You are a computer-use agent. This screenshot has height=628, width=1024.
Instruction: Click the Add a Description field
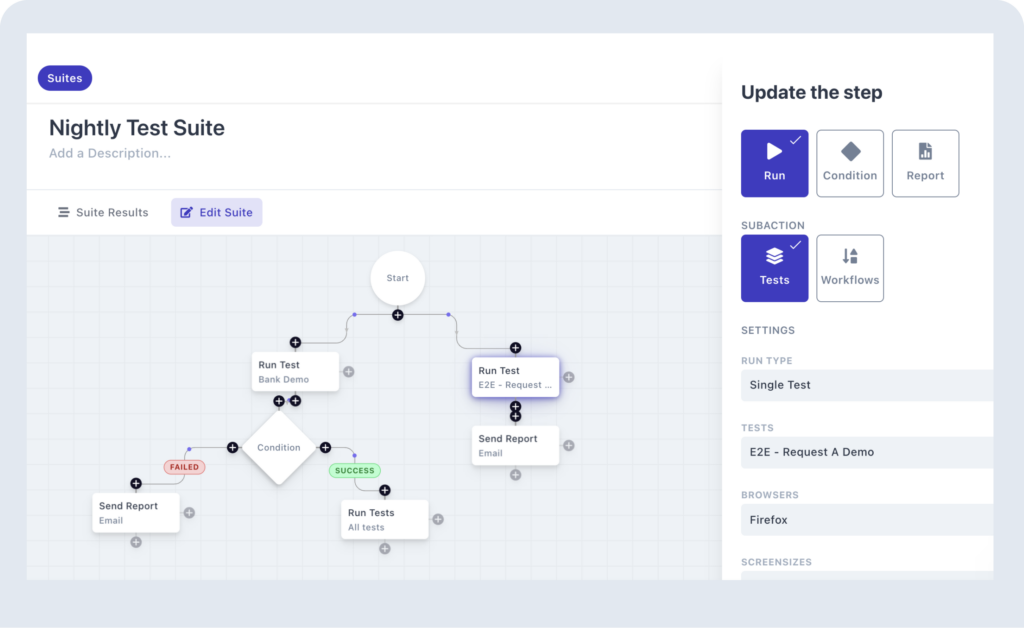(110, 154)
